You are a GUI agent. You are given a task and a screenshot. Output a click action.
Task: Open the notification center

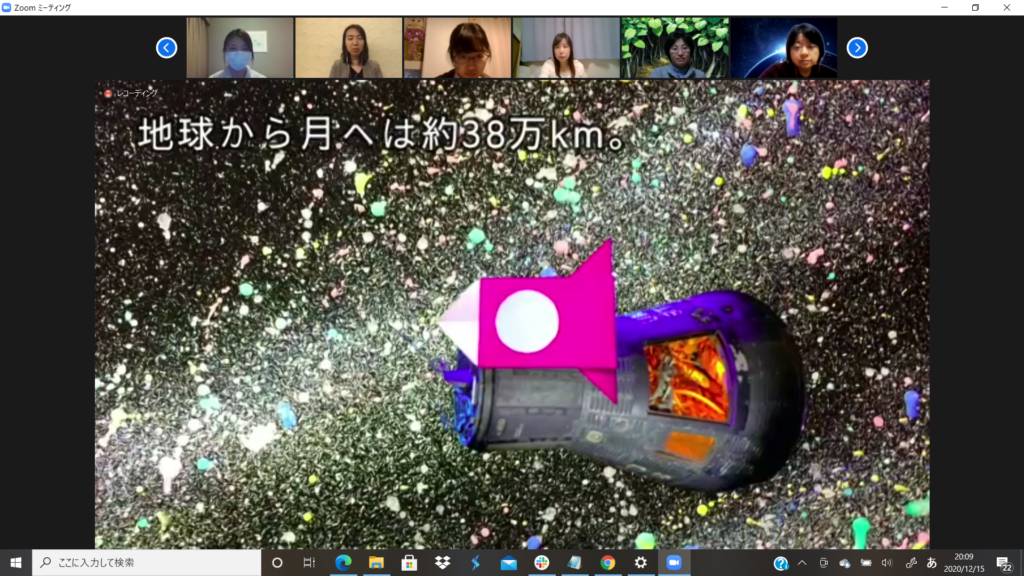[x=1004, y=563]
